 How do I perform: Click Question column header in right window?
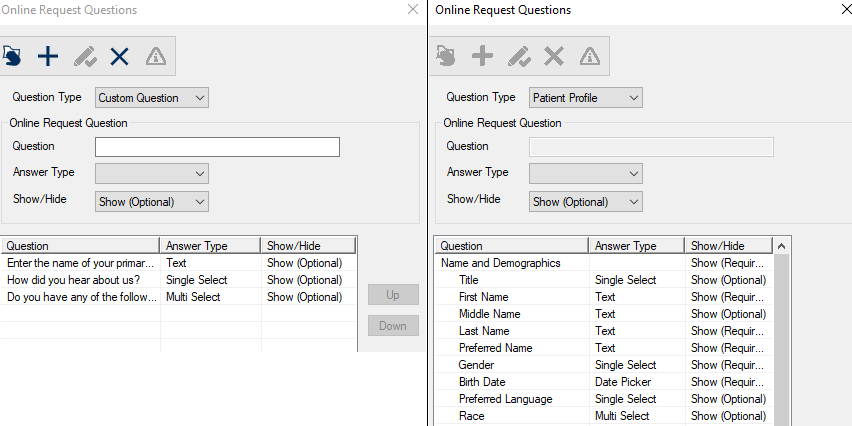coord(512,246)
